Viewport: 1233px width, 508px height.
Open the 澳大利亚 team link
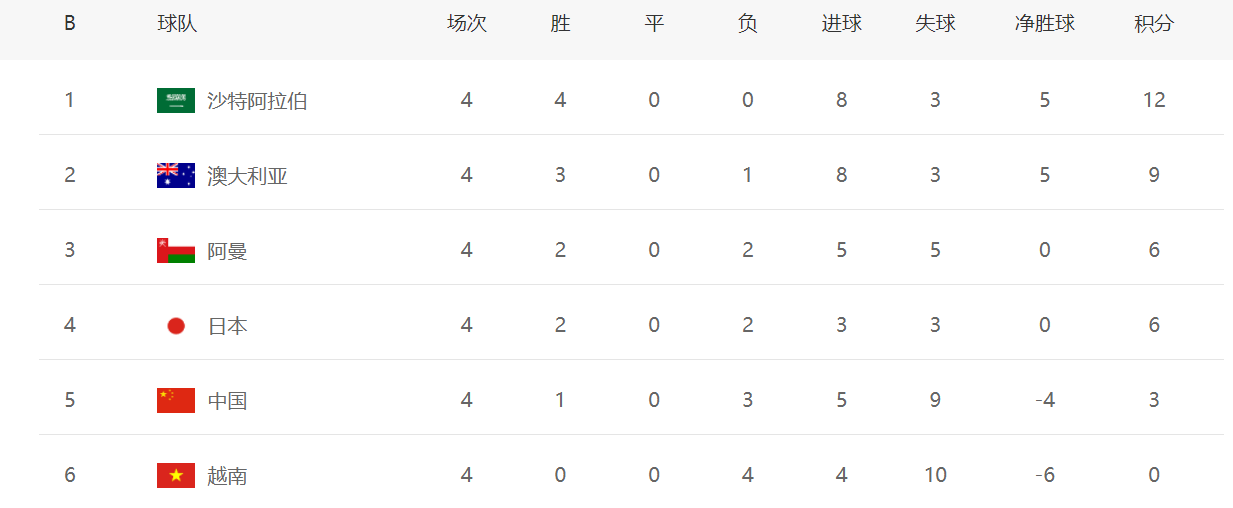(x=247, y=176)
